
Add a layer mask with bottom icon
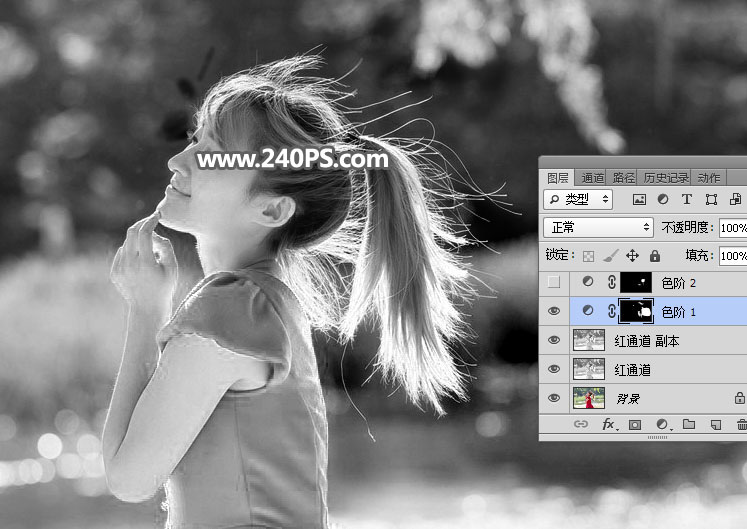635,425
